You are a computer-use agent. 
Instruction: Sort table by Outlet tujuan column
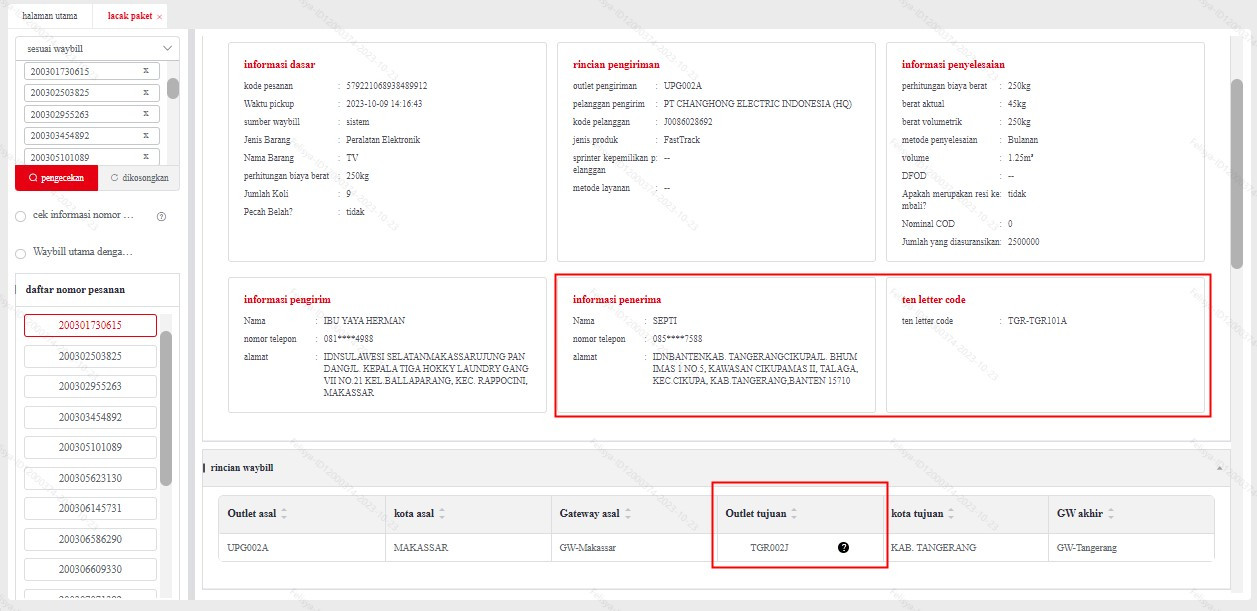click(x=794, y=513)
